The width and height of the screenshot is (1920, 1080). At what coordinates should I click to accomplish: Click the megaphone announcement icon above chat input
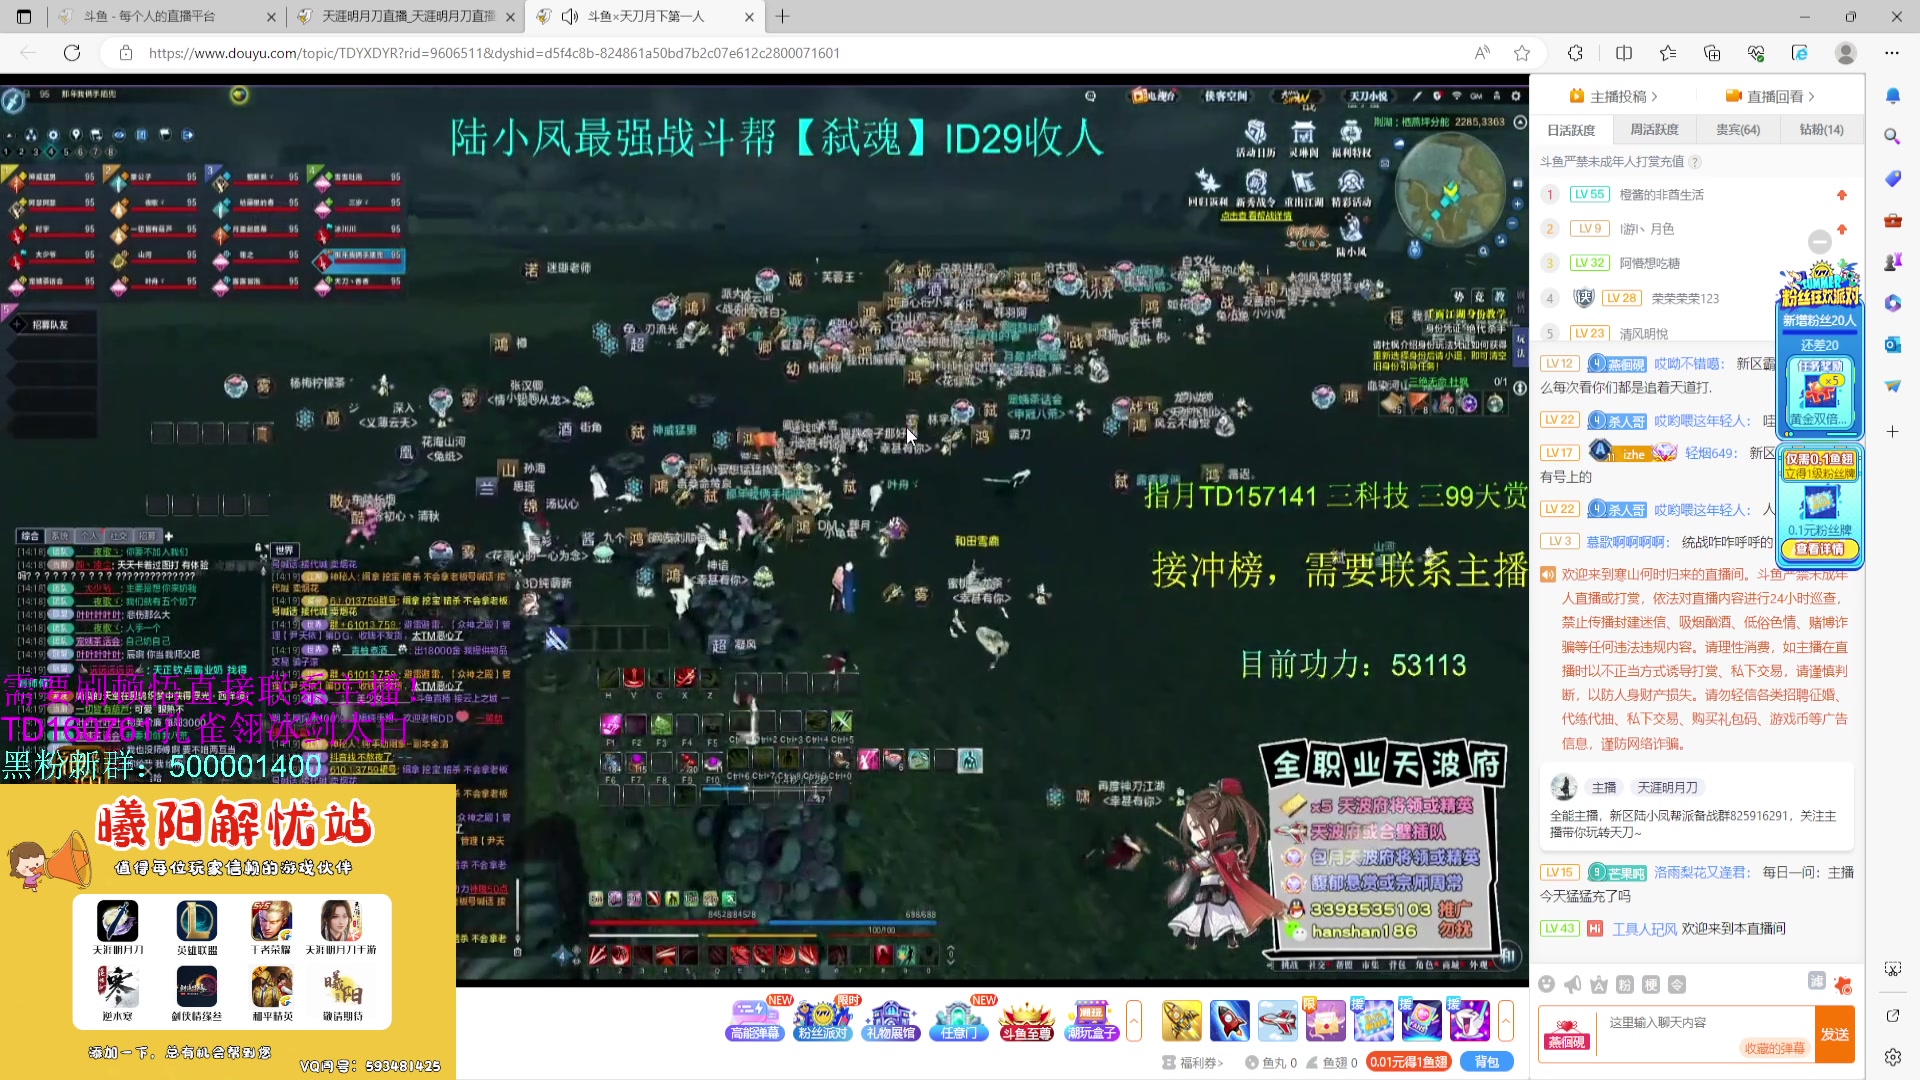1573,984
